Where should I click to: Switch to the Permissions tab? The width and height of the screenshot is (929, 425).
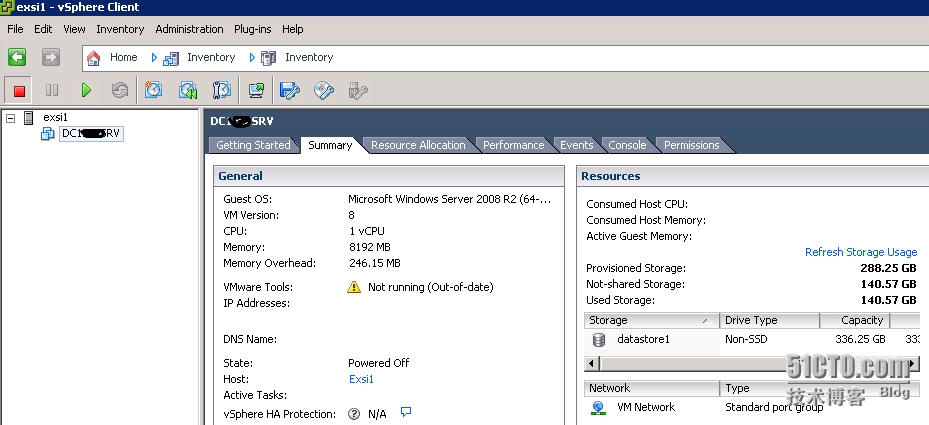[691, 145]
